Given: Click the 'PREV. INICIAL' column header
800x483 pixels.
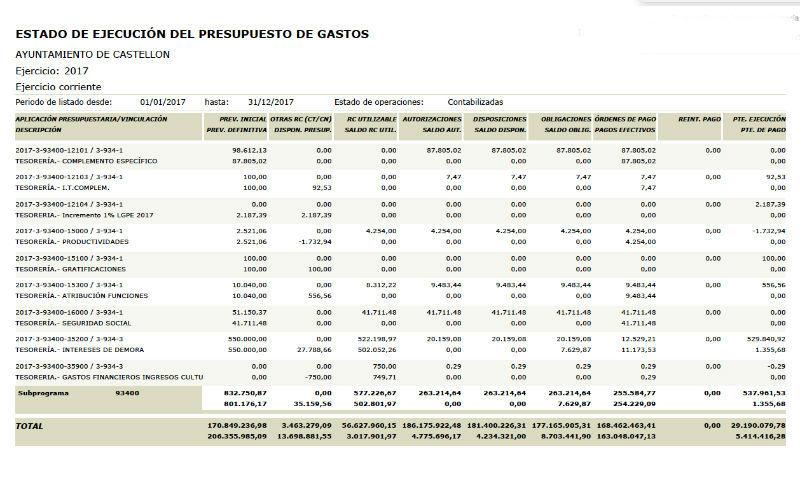Looking at the screenshot, I should coord(237,119).
